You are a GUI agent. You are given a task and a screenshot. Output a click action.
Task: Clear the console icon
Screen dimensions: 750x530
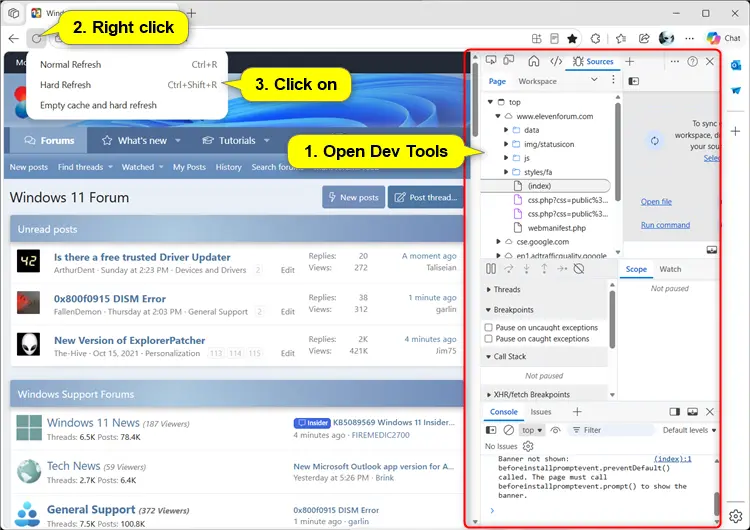click(x=509, y=430)
